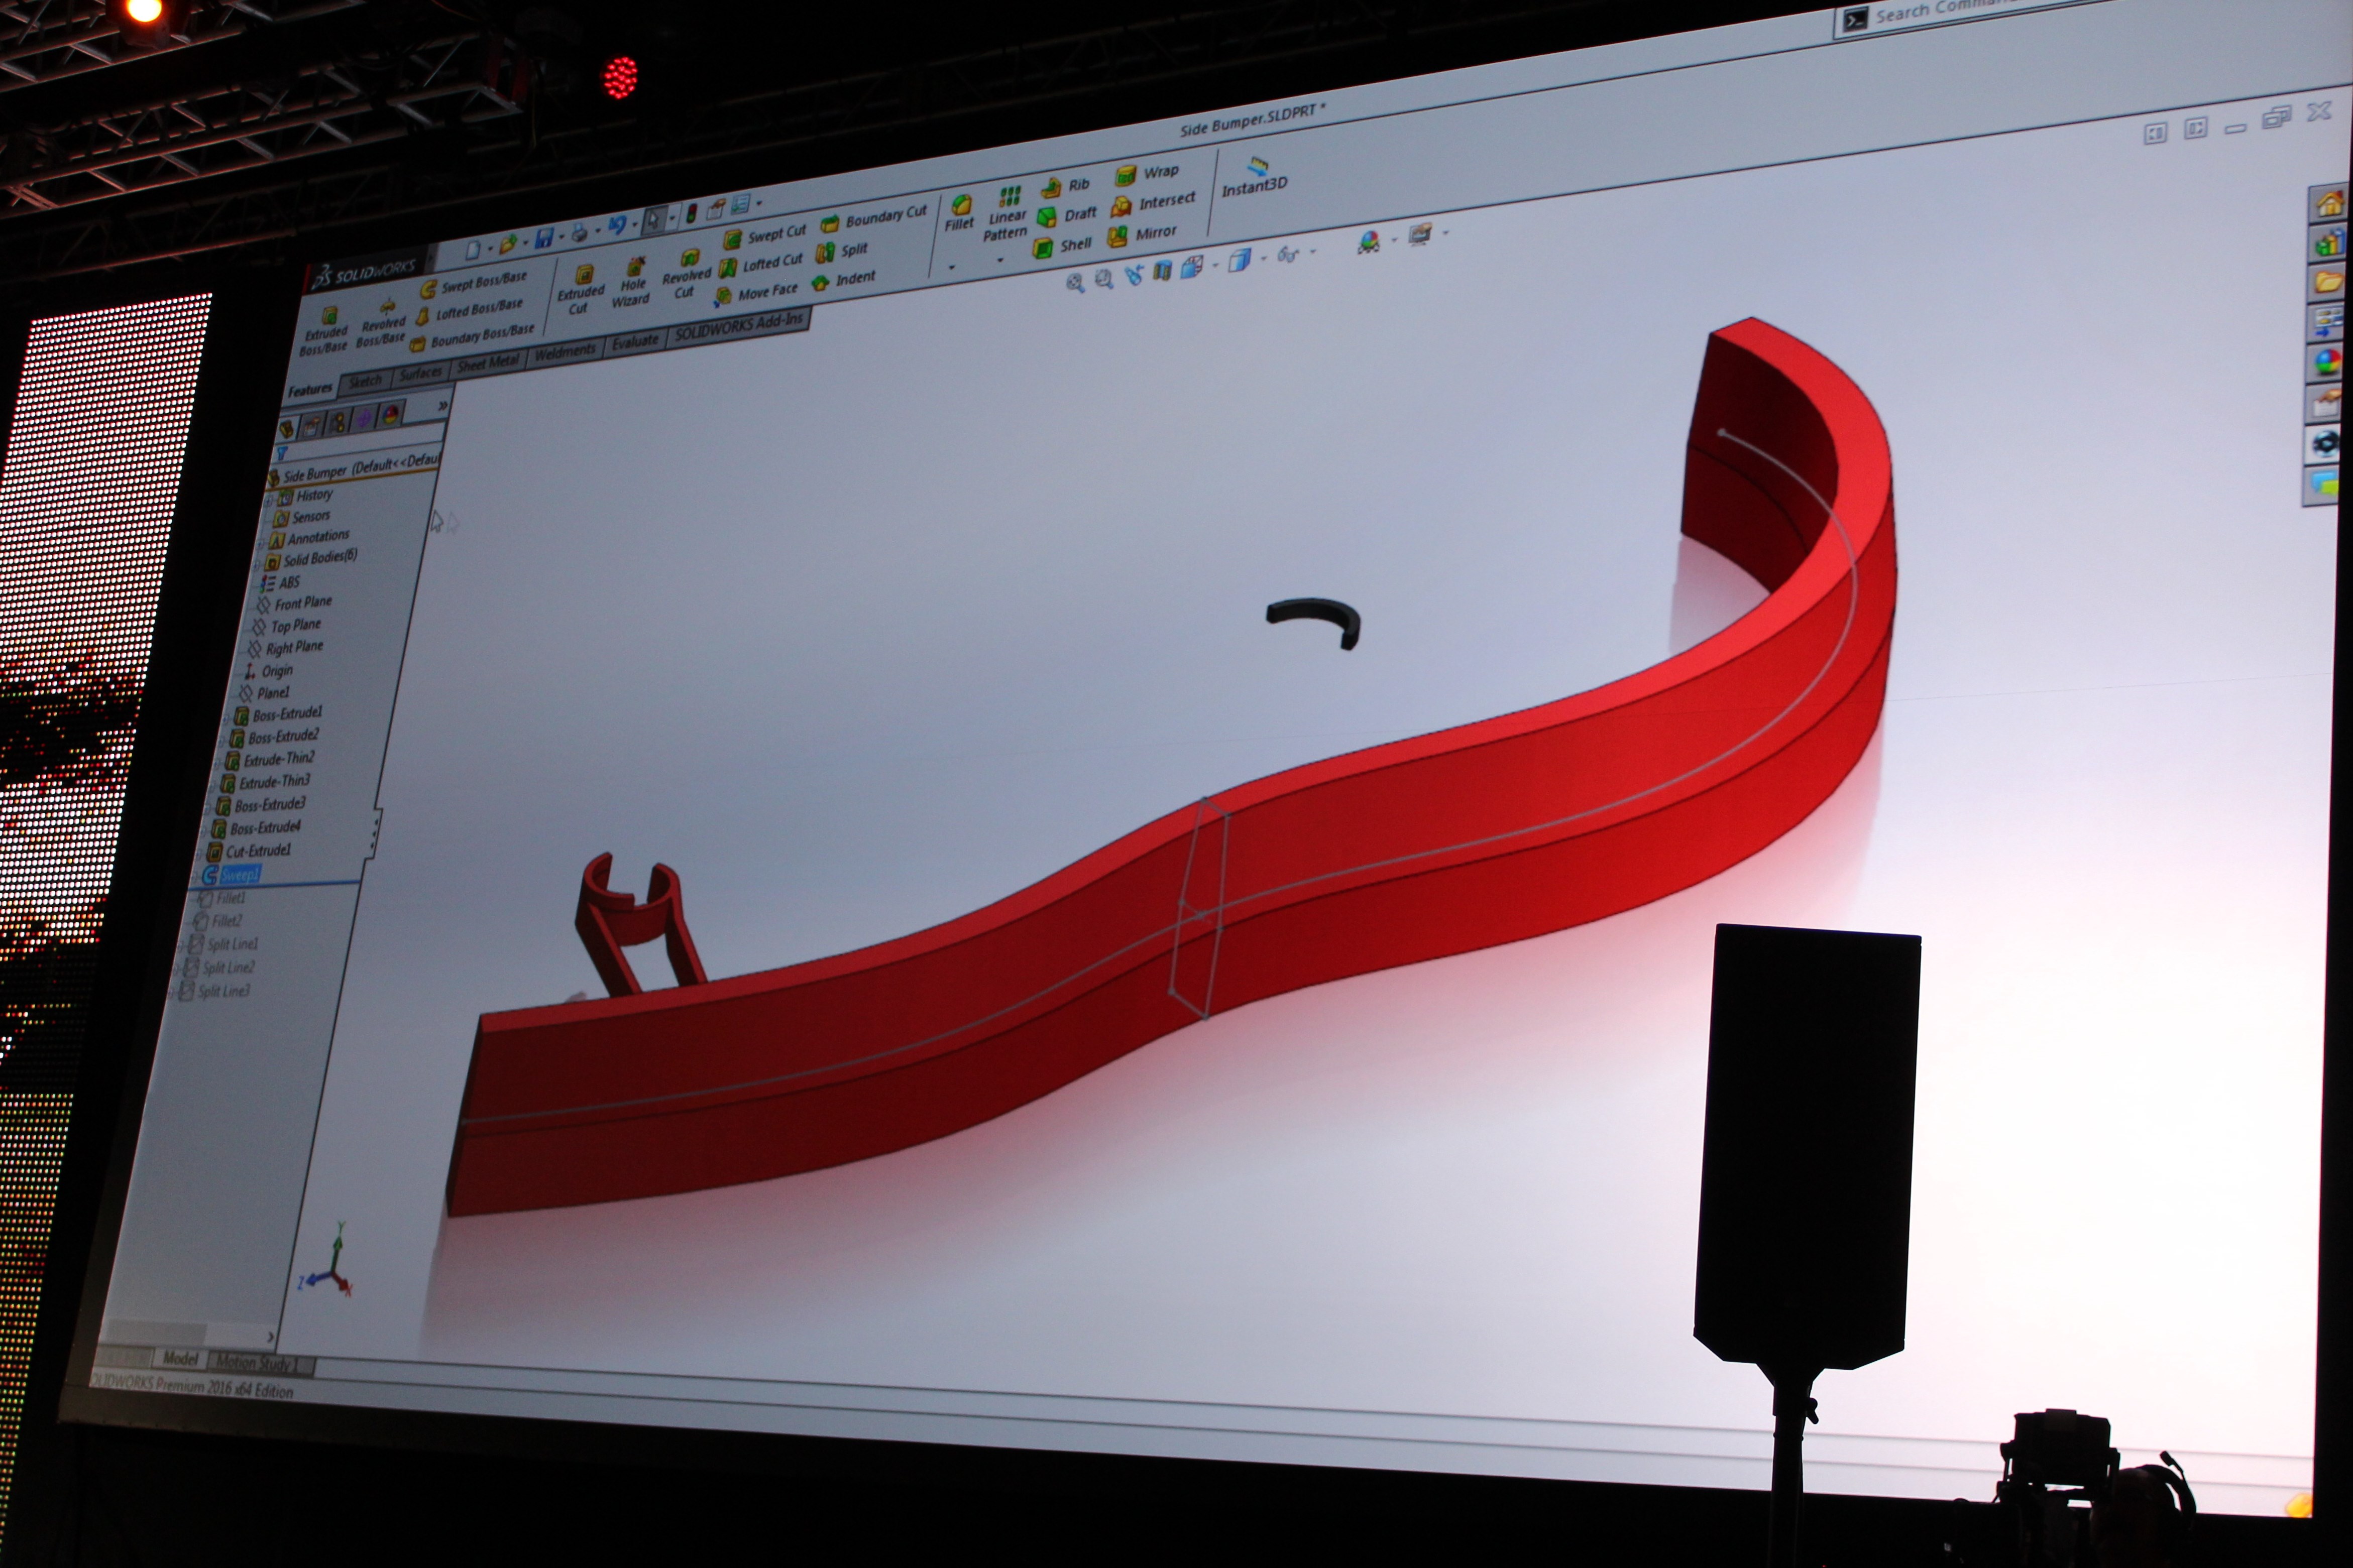
Task: Switch to the Sketch tab
Action: click(364, 382)
